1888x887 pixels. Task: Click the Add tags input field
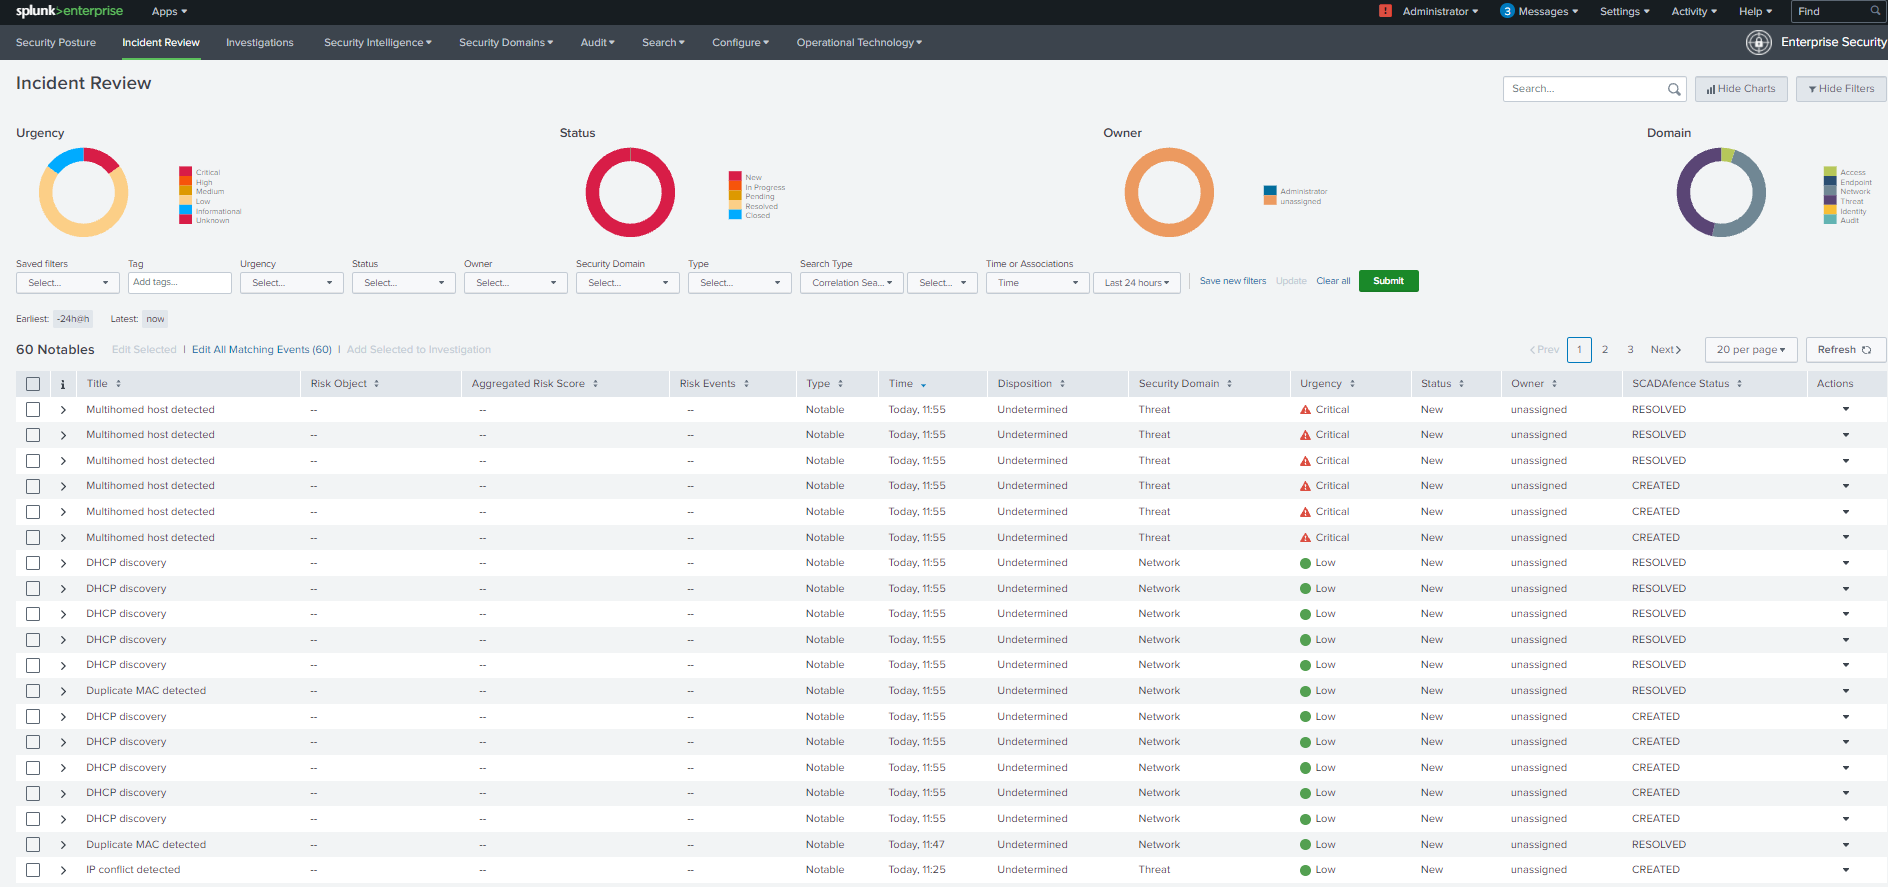coord(180,283)
